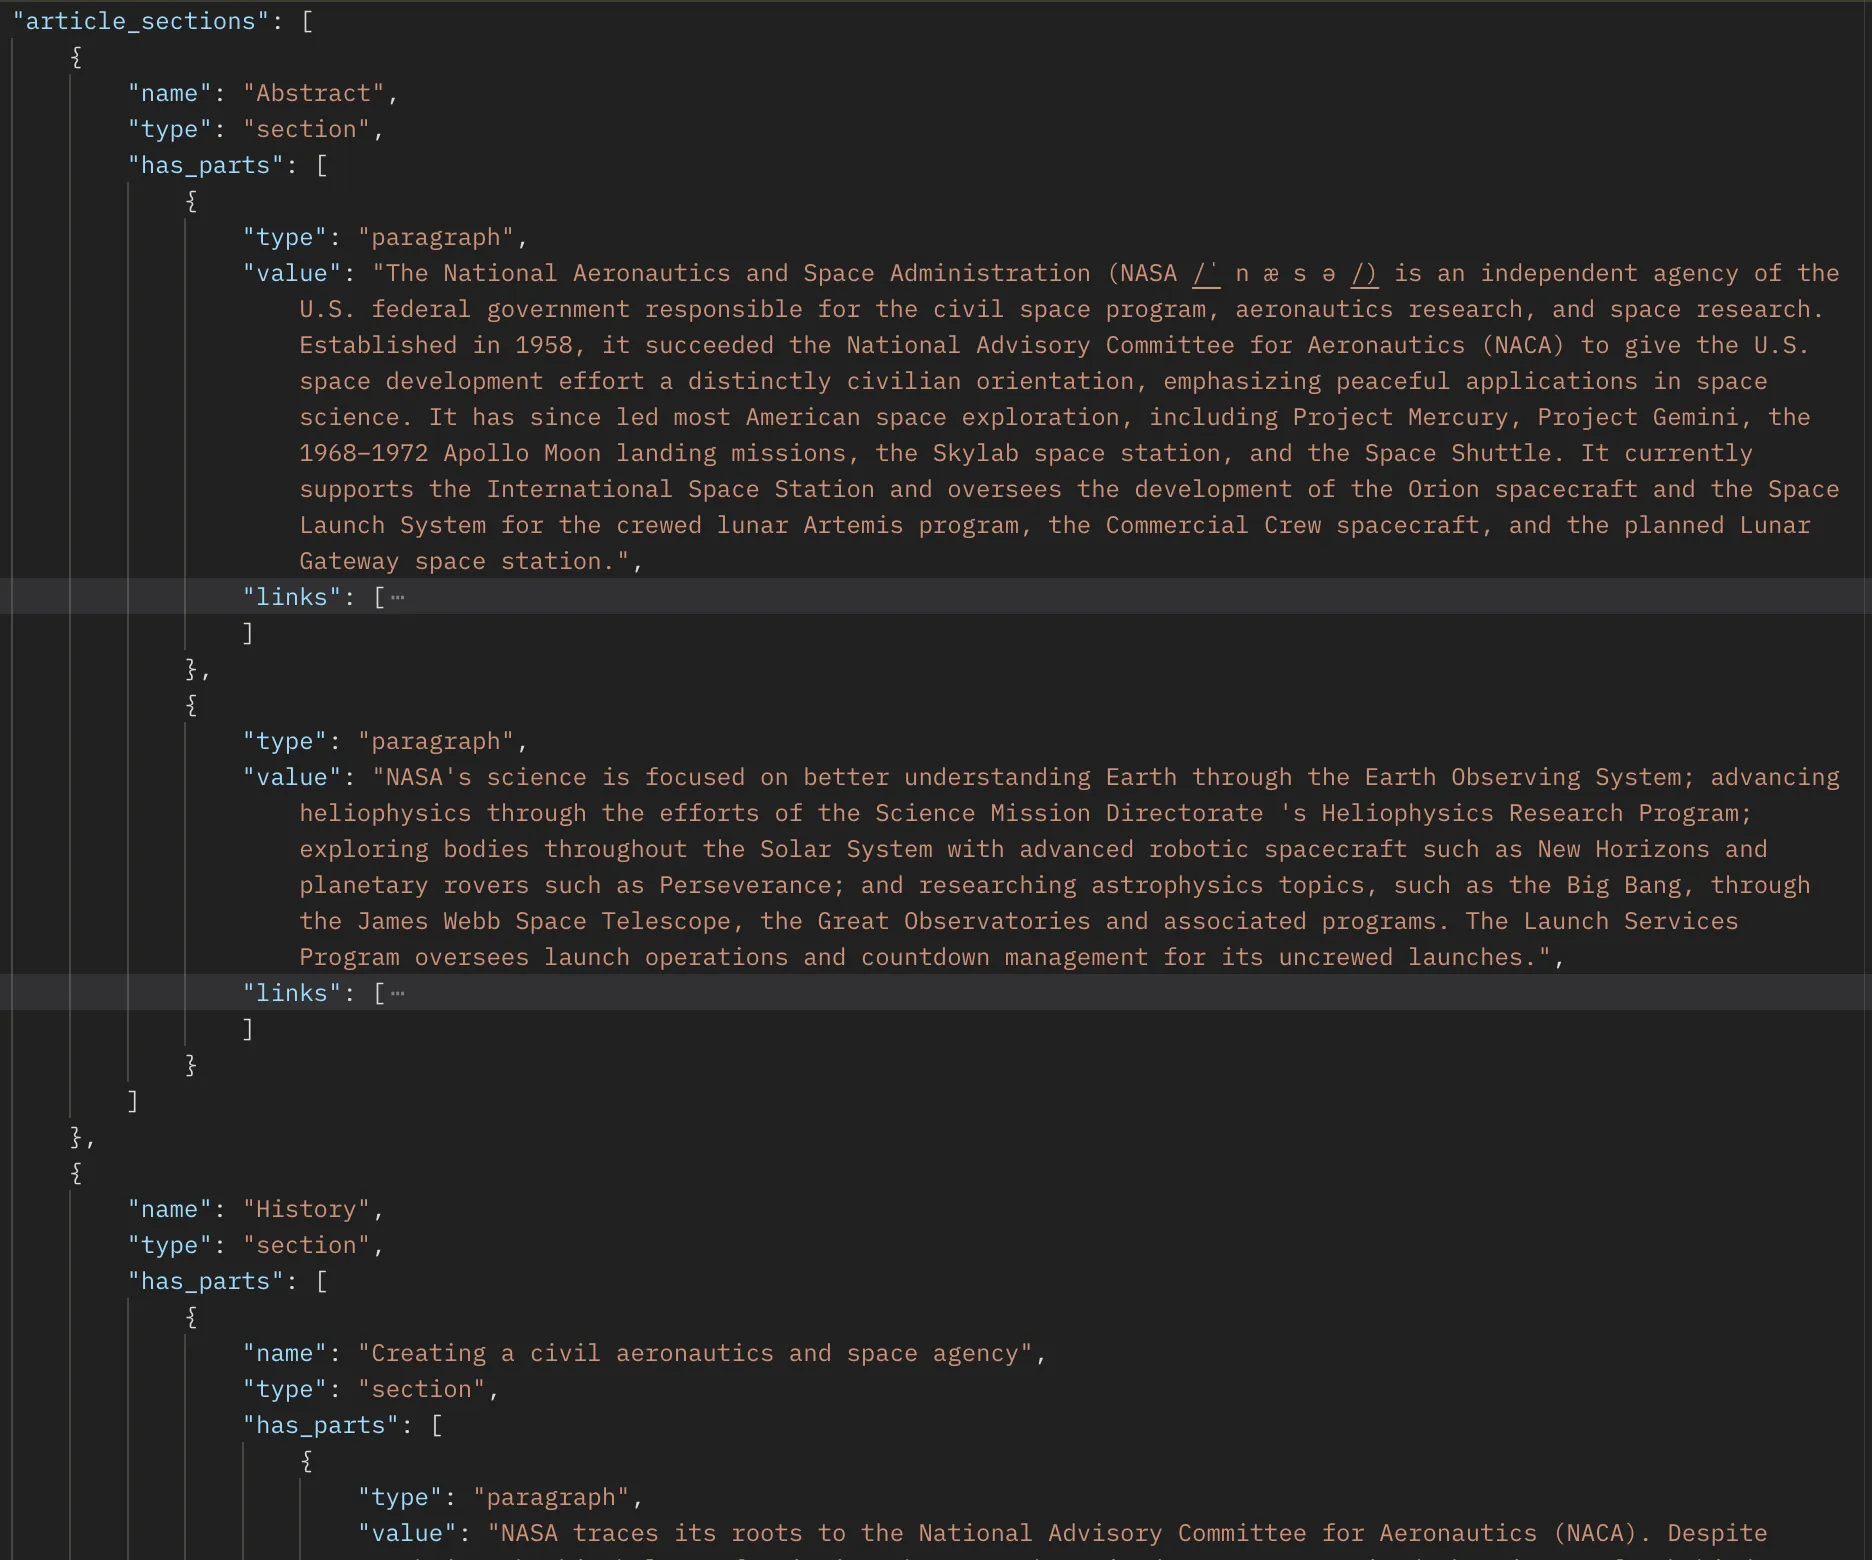
Task: Click 'International Space Station' phrase
Action: click(681, 489)
